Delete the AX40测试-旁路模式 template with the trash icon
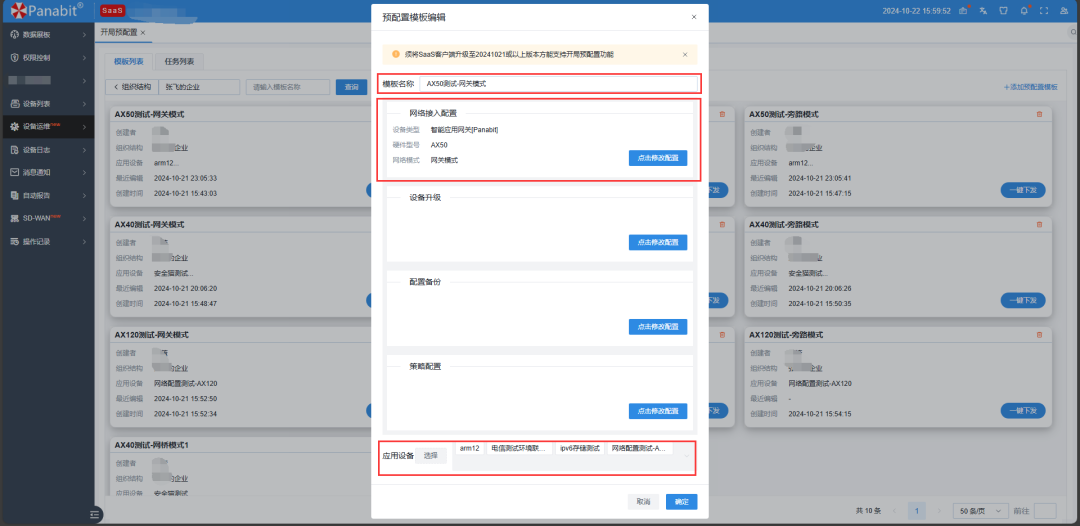 pos(1039,224)
